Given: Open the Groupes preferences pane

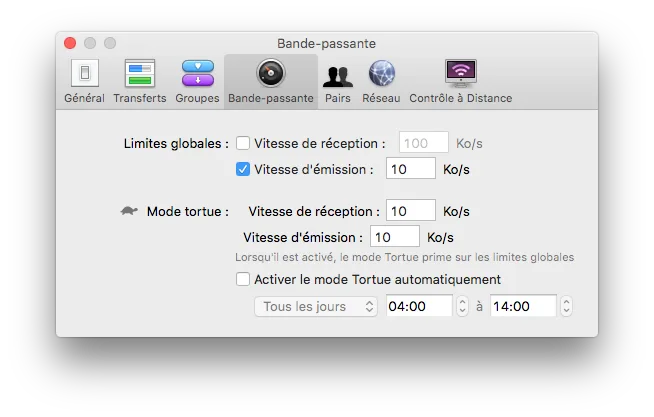Looking at the screenshot, I should tap(197, 81).
